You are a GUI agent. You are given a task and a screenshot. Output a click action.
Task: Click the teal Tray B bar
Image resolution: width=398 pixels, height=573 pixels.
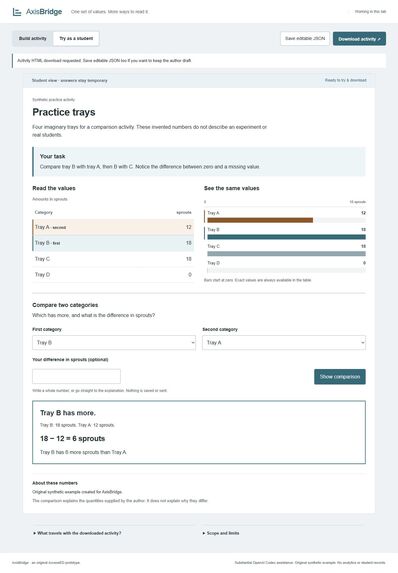tap(287, 237)
